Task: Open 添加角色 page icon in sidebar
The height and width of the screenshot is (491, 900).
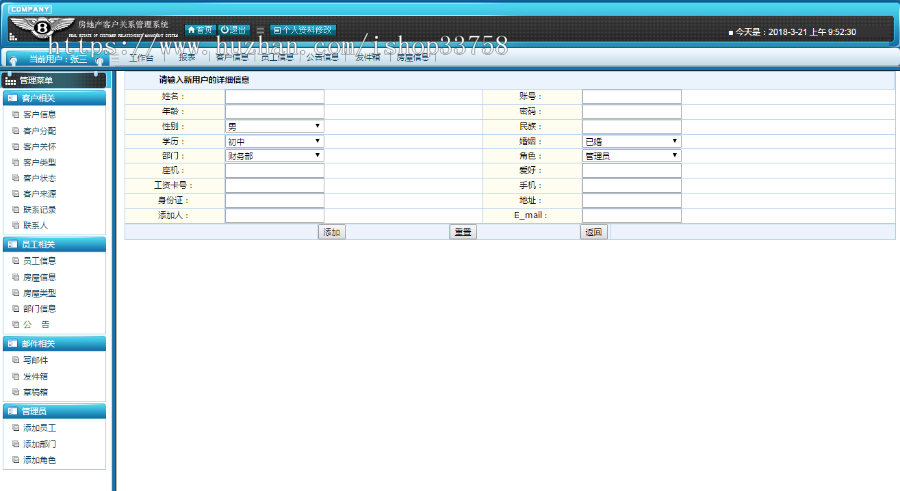Action: coord(15,460)
